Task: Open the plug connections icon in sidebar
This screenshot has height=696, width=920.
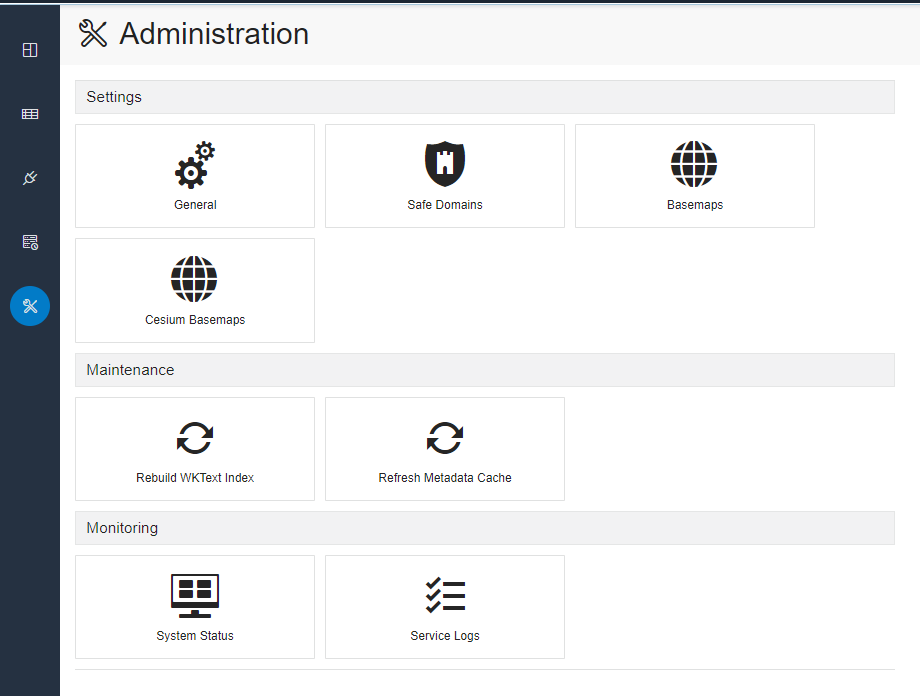Action: pos(30,178)
